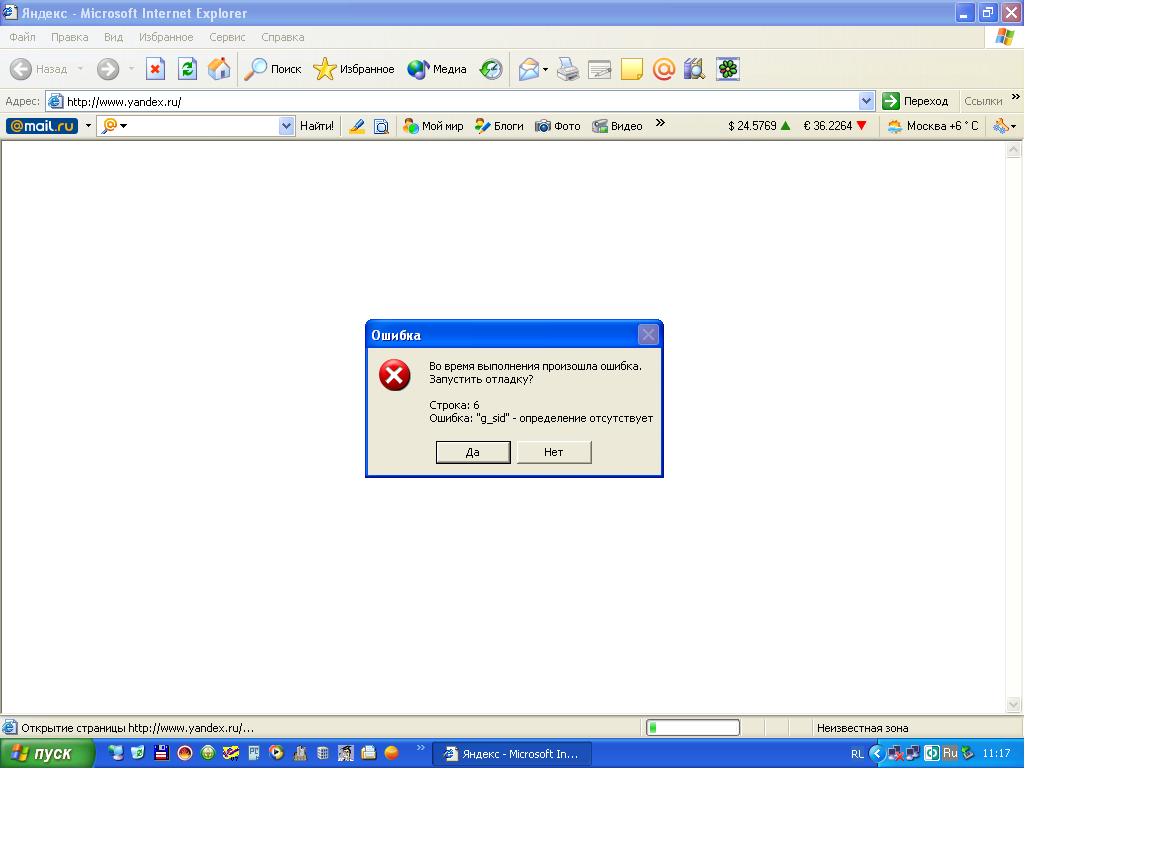Expand the Ссылки links bar chevron
Viewport: 1152px width, 864px height.
coord(1015,97)
